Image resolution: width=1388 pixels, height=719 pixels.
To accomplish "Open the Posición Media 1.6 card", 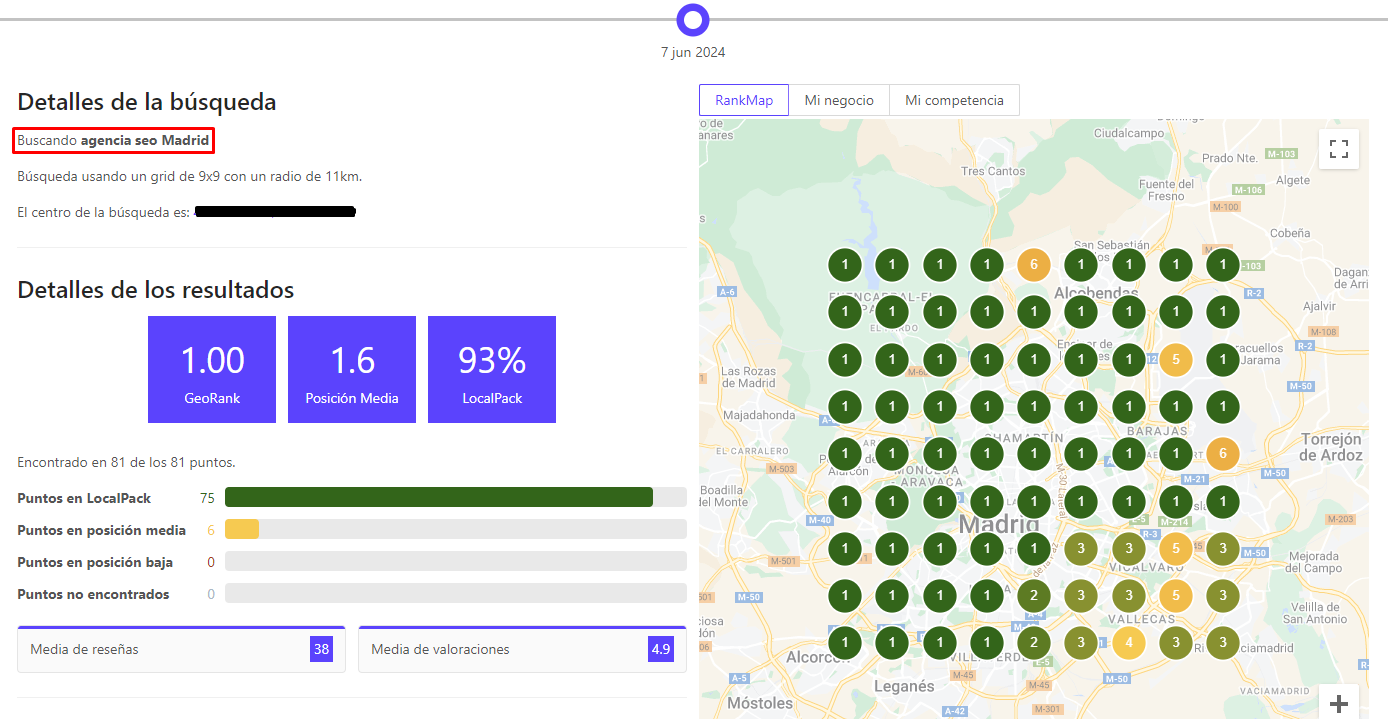I will tap(352, 370).
